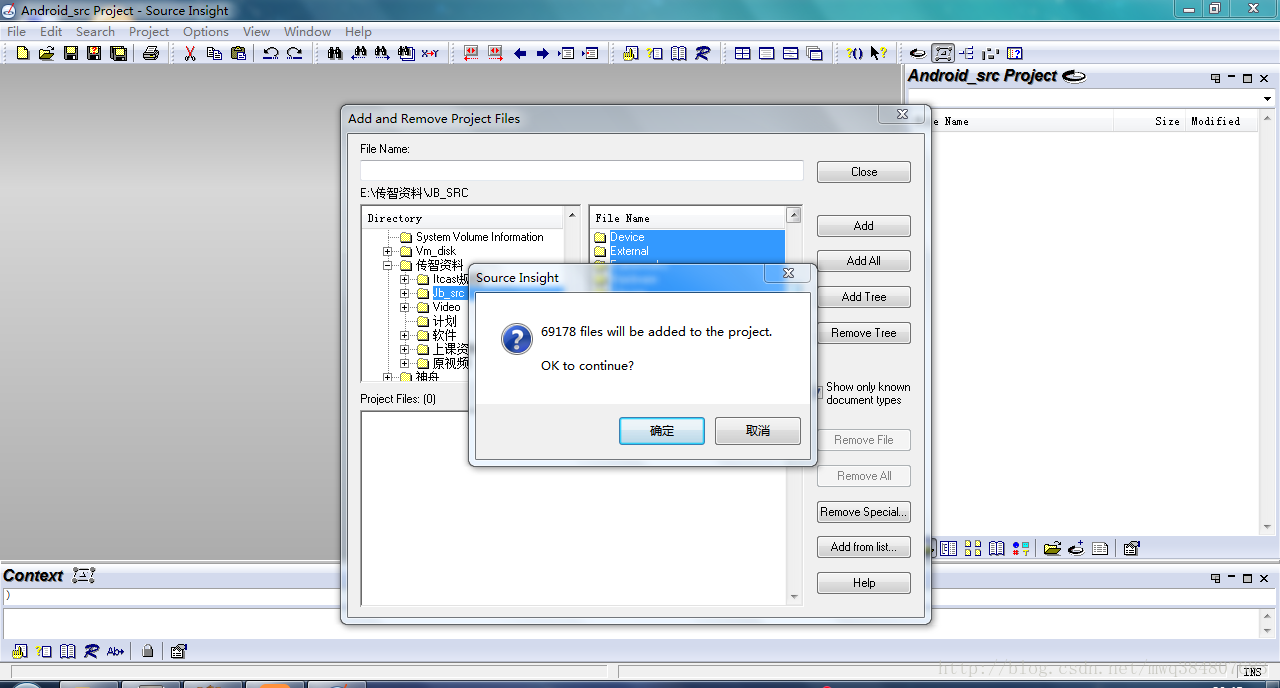Viewport: 1280px width, 688px height.
Task: Open the Options menu
Action: (x=206, y=31)
